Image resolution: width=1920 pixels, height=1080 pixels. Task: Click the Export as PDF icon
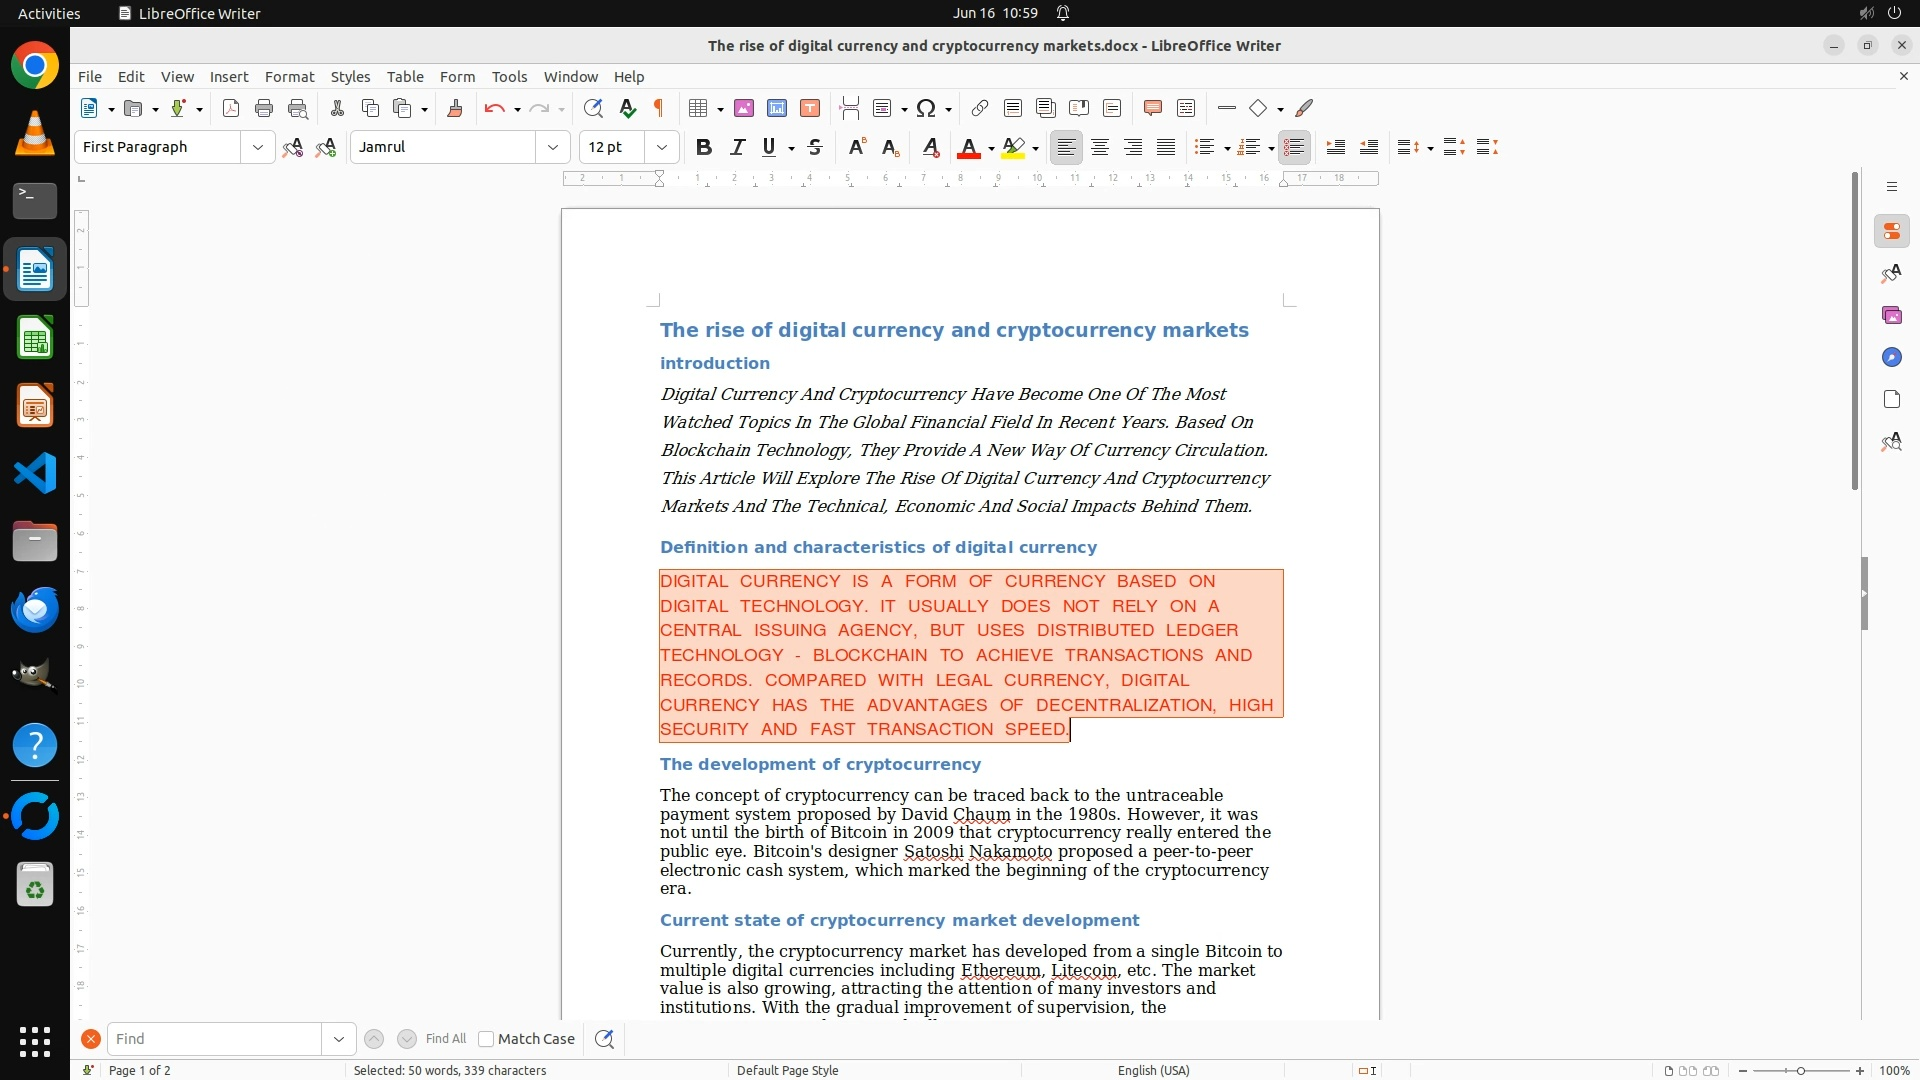tap(231, 108)
